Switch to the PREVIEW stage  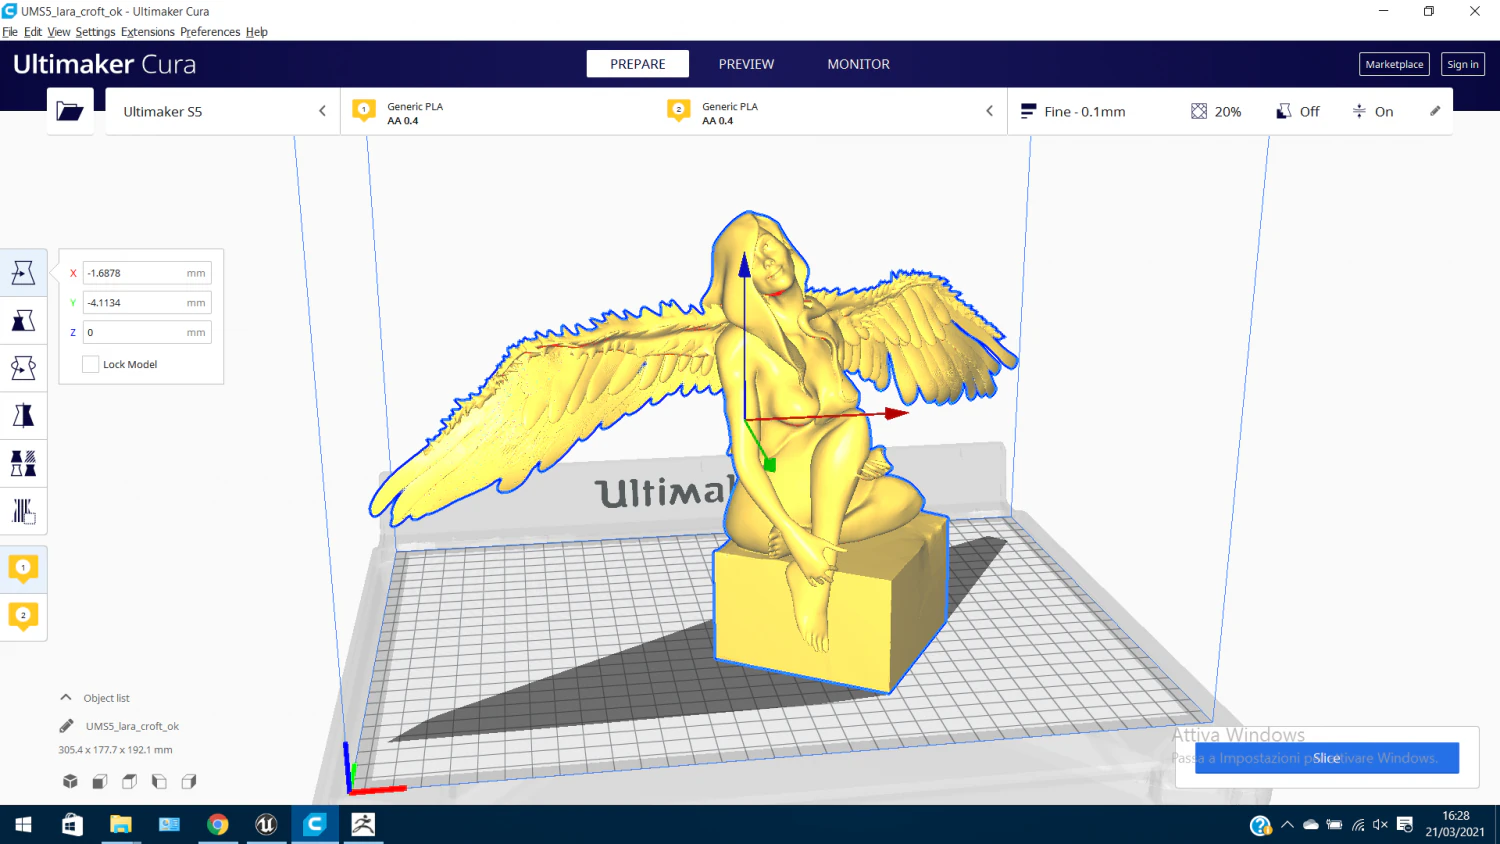[746, 64]
